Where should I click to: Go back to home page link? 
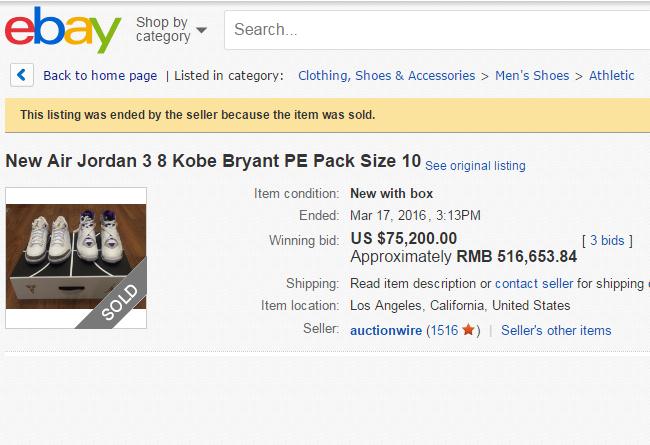tap(100, 76)
